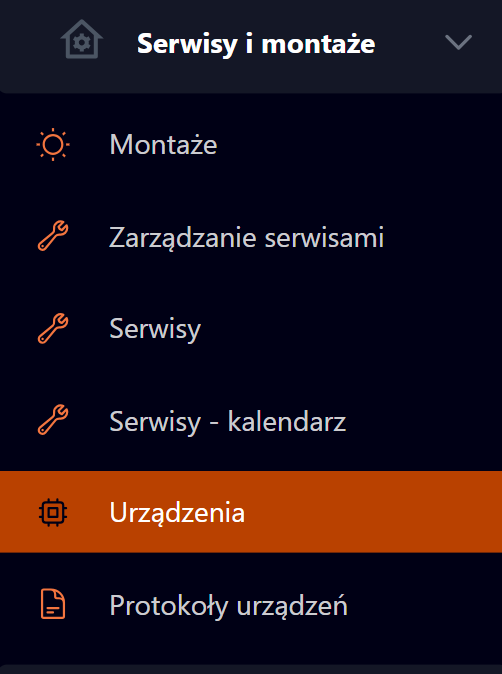Click the chip icon beside Urządzenia

[53, 512]
